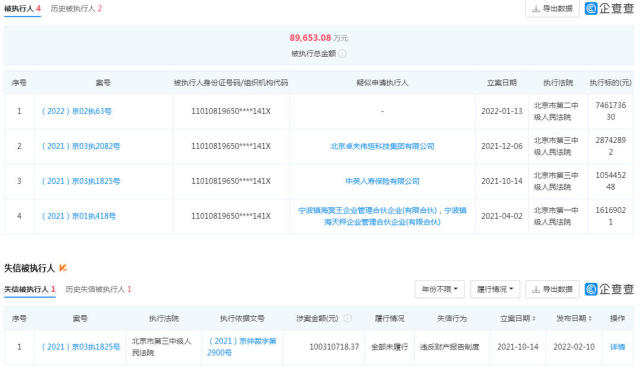
Task: Click the 疑似申请执行人 column header
Action: [382, 83]
